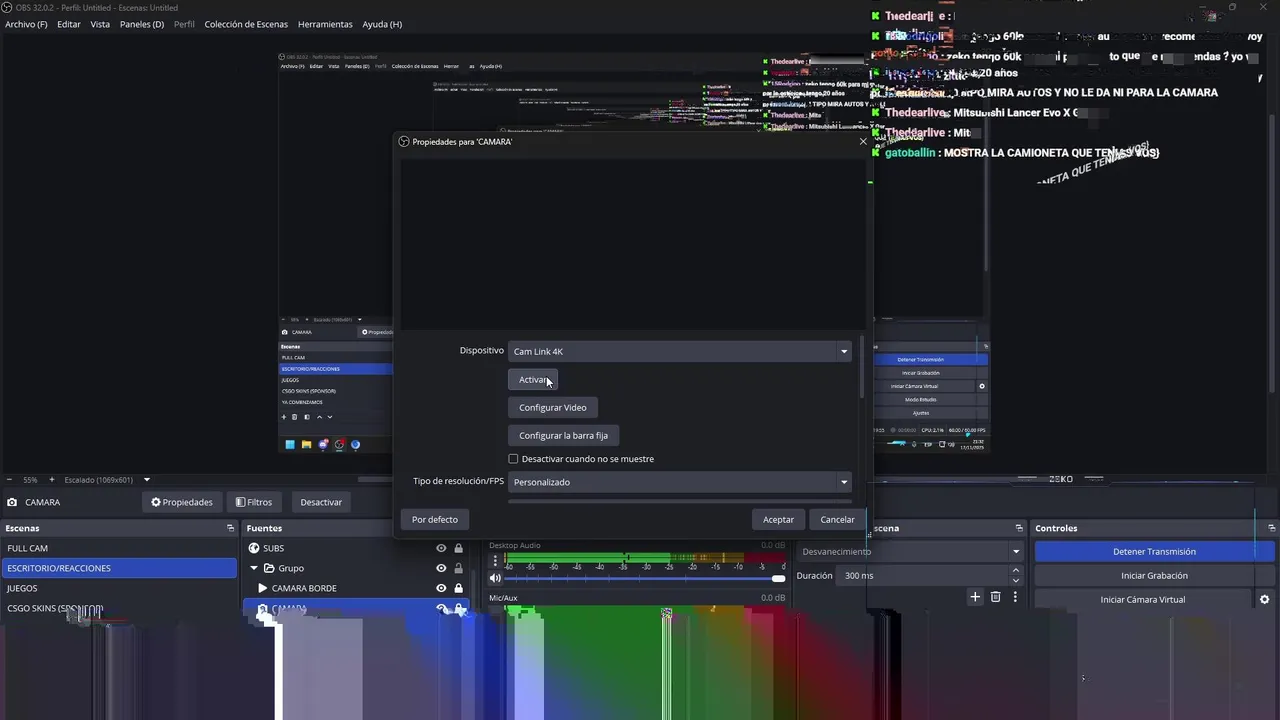Screen dimensions: 1280x720
Task: Open the Herramientas menu
Action: (x=325, y=24)
